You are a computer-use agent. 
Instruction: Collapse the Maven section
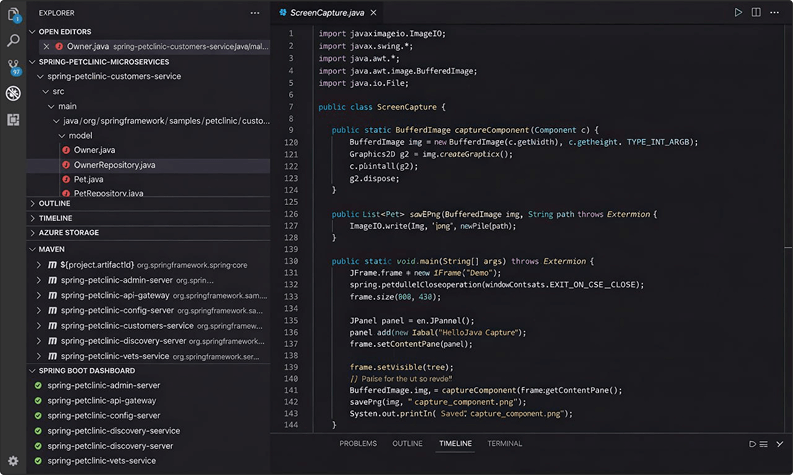click(52, 248)
